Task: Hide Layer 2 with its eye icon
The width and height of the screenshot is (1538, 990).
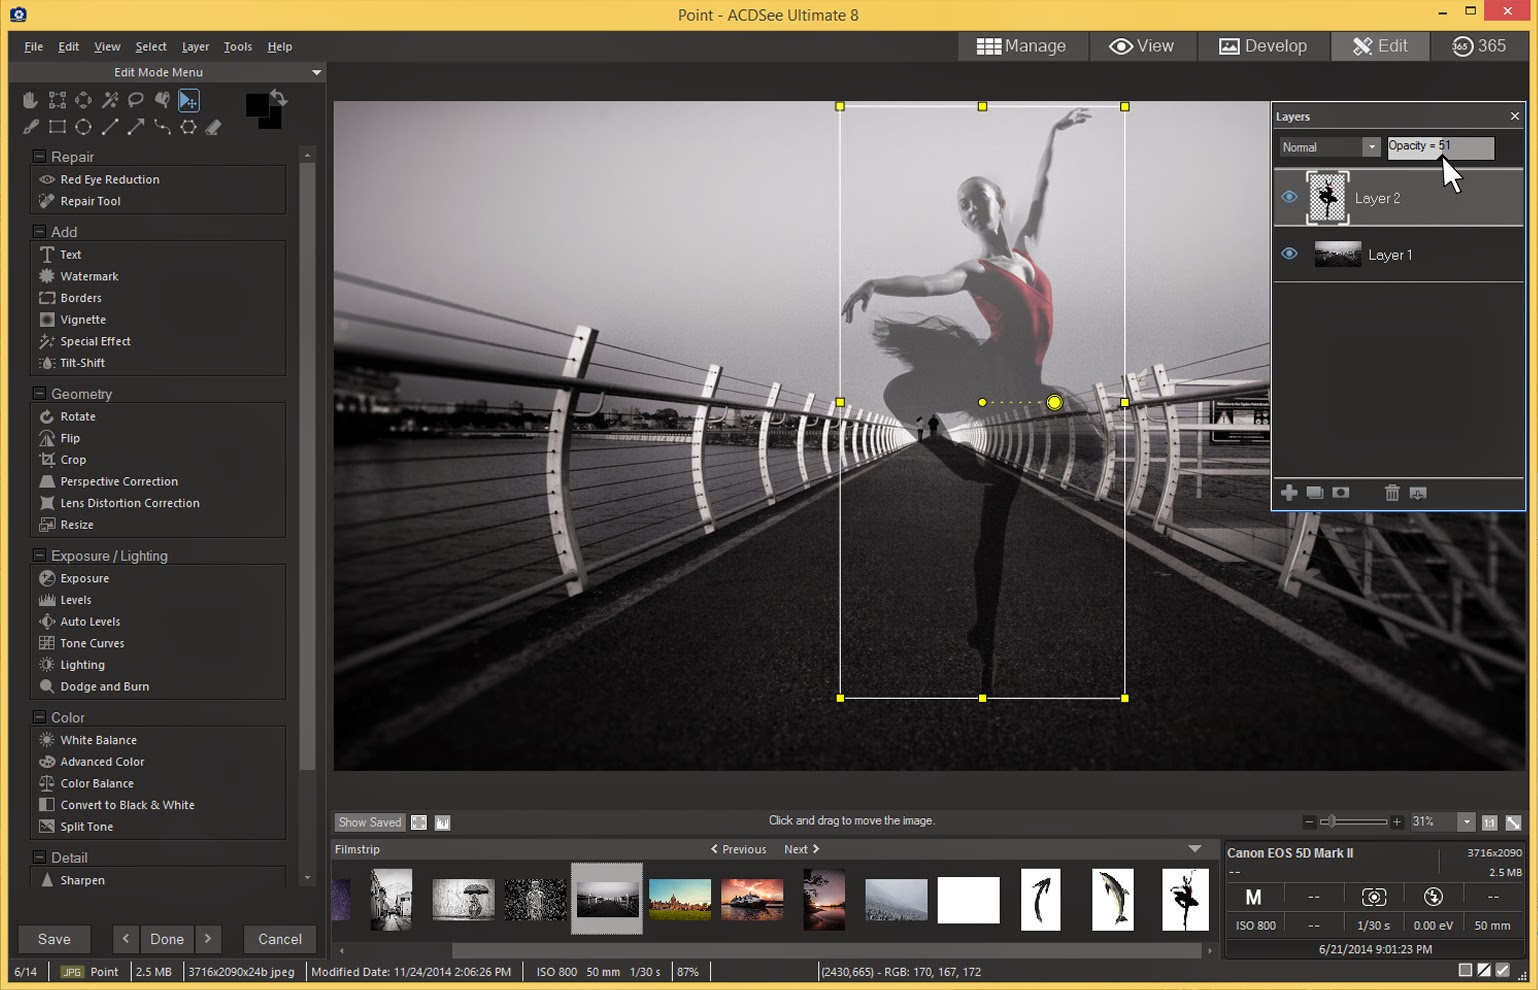Action: [1289, 197]
